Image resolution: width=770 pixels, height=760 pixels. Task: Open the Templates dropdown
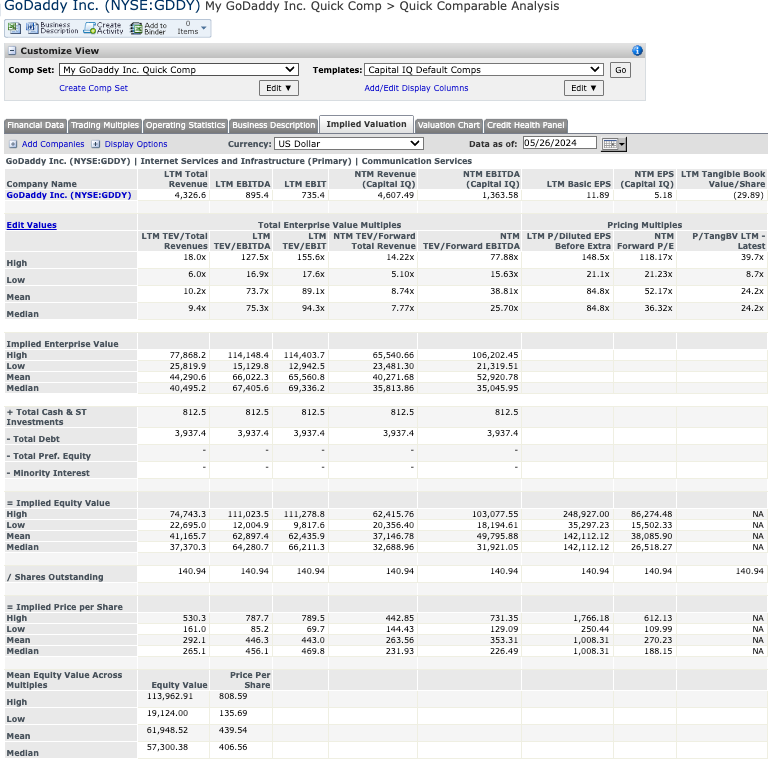tap(484, 70)
